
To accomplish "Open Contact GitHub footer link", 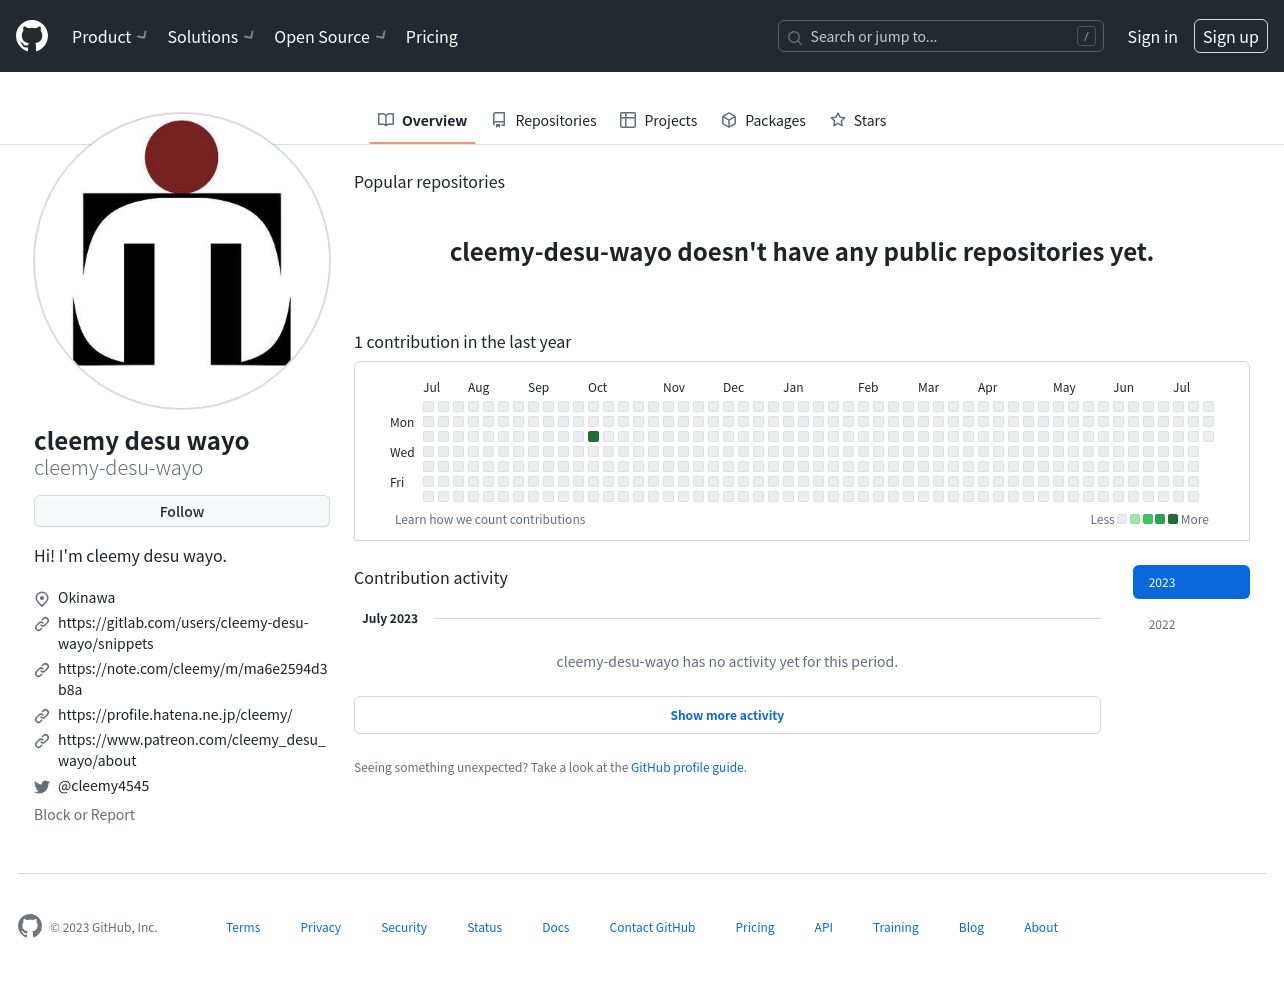I will coord(652,928).
